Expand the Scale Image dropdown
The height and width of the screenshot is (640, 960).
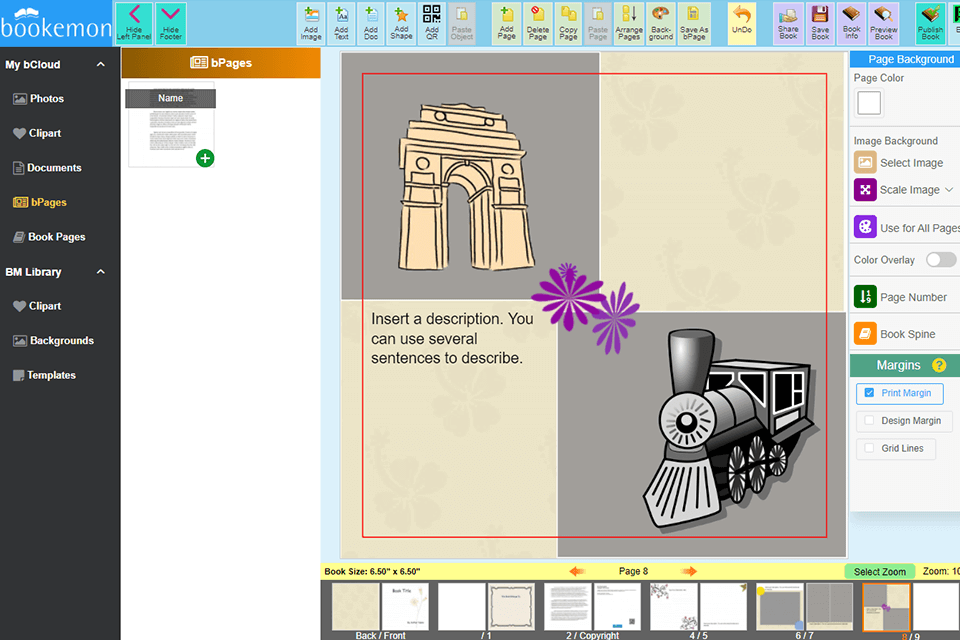click(x=948, y=190)
